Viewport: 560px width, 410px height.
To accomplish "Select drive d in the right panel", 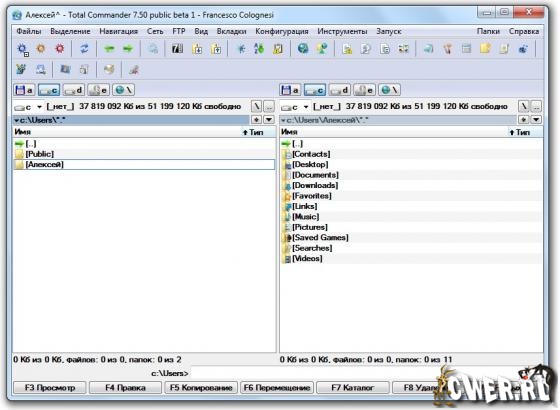I will [x=340, y=90].
